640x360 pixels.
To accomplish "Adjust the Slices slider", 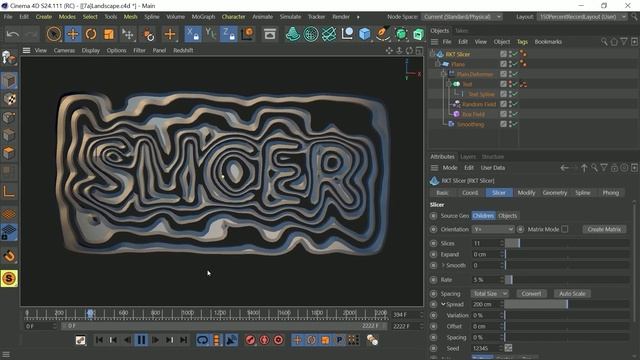I will click(567, 243).
